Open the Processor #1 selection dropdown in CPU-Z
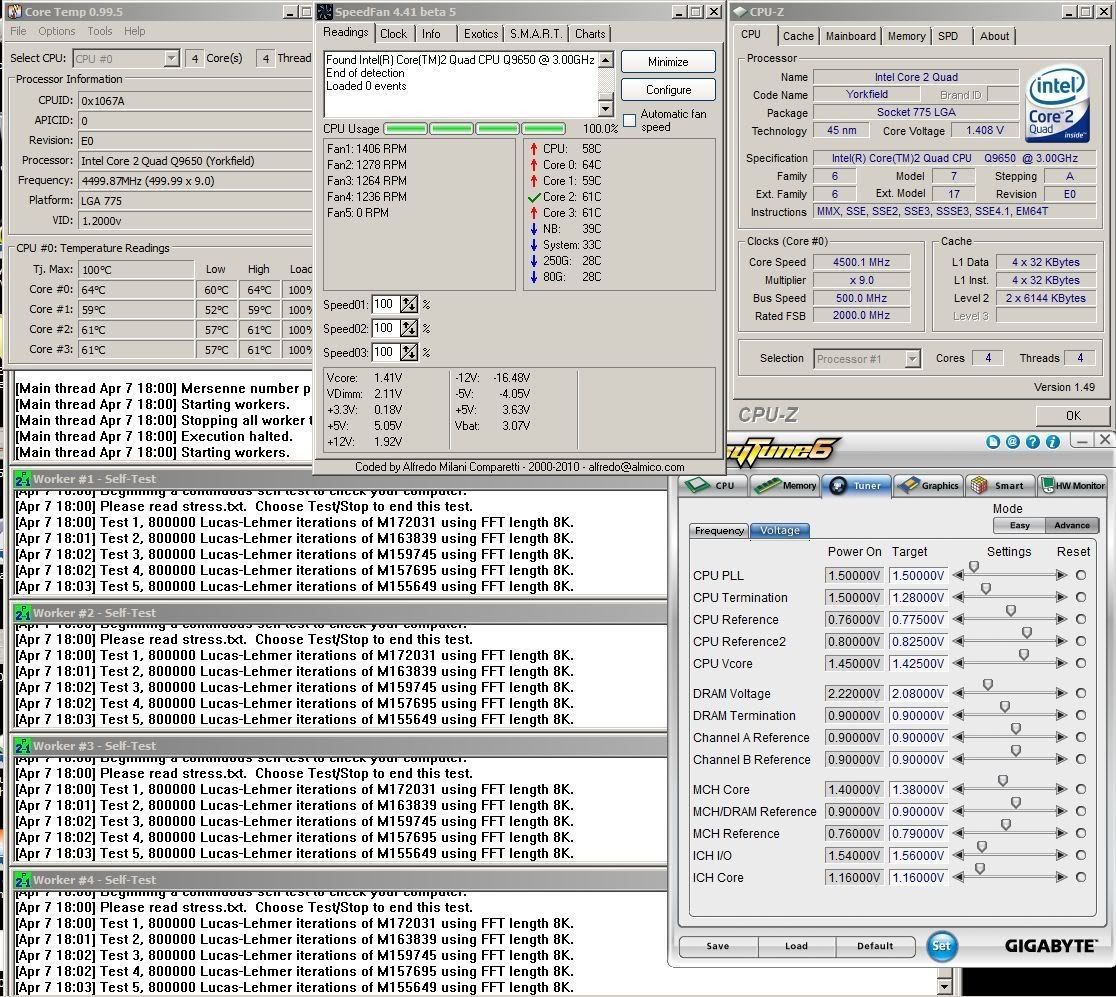 coord(912,359)
